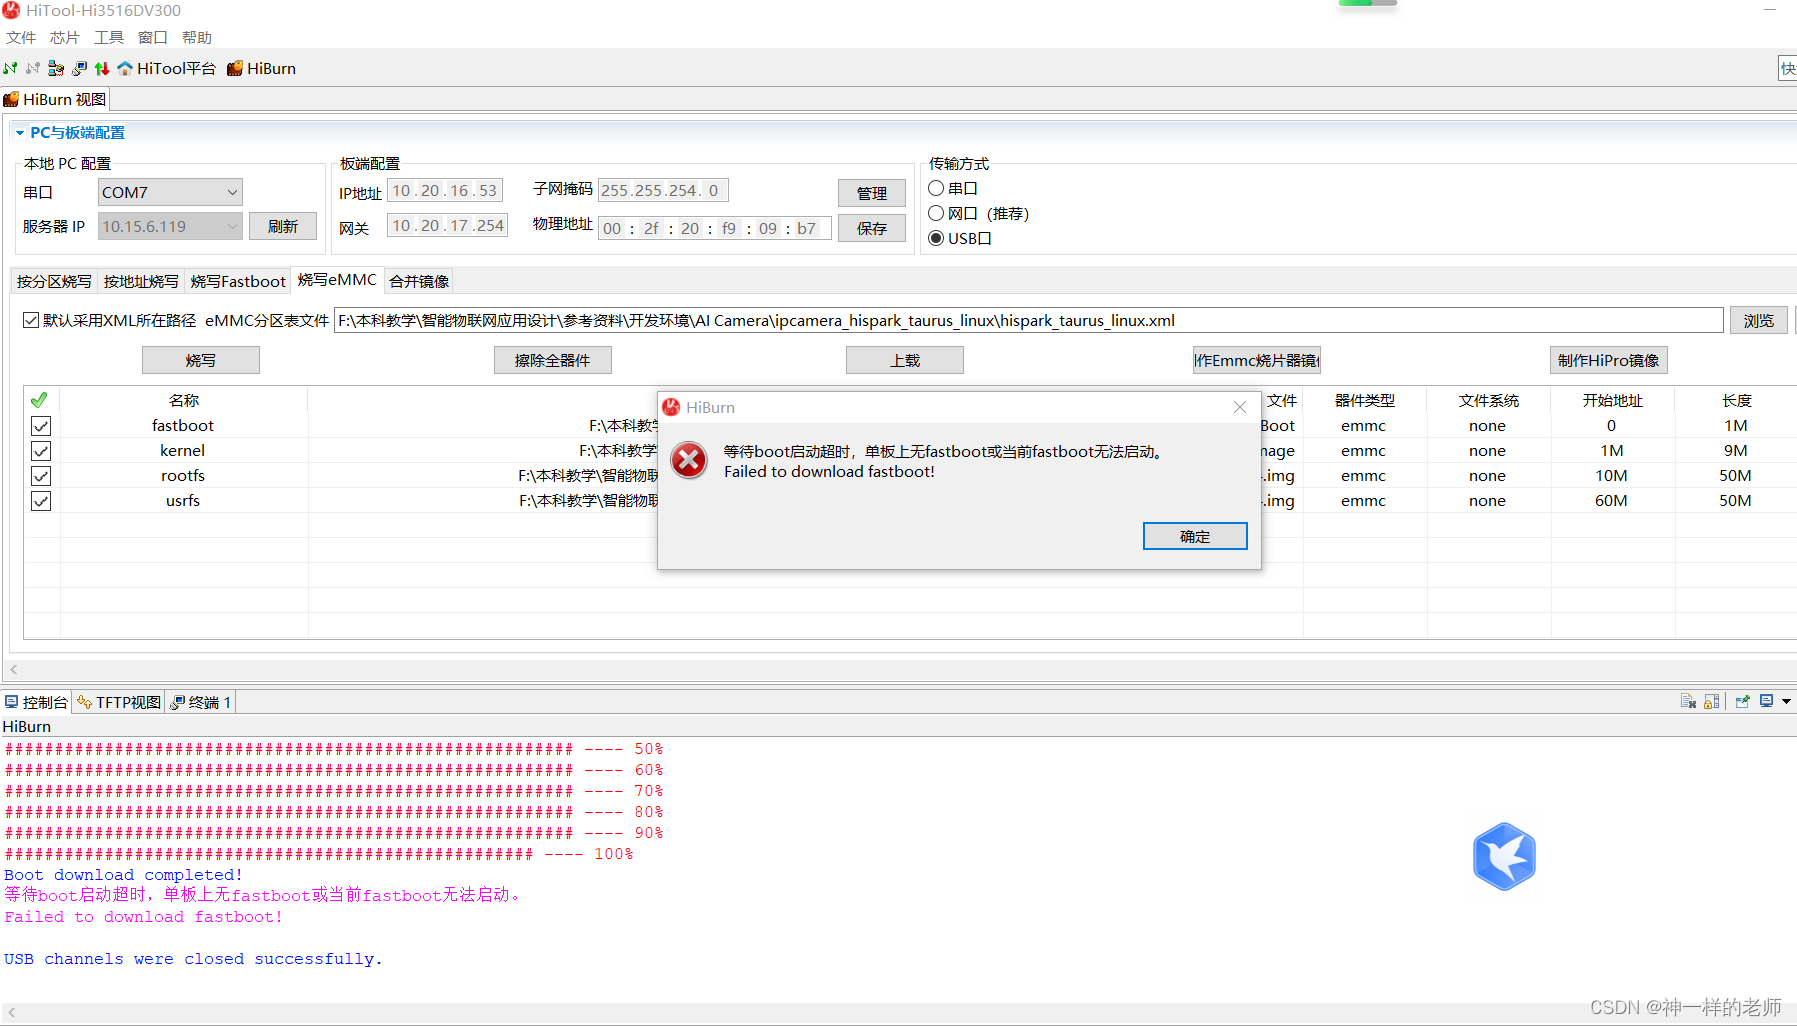
Task: Toggle the fastboot row checkbox
Action: [41, 426]
